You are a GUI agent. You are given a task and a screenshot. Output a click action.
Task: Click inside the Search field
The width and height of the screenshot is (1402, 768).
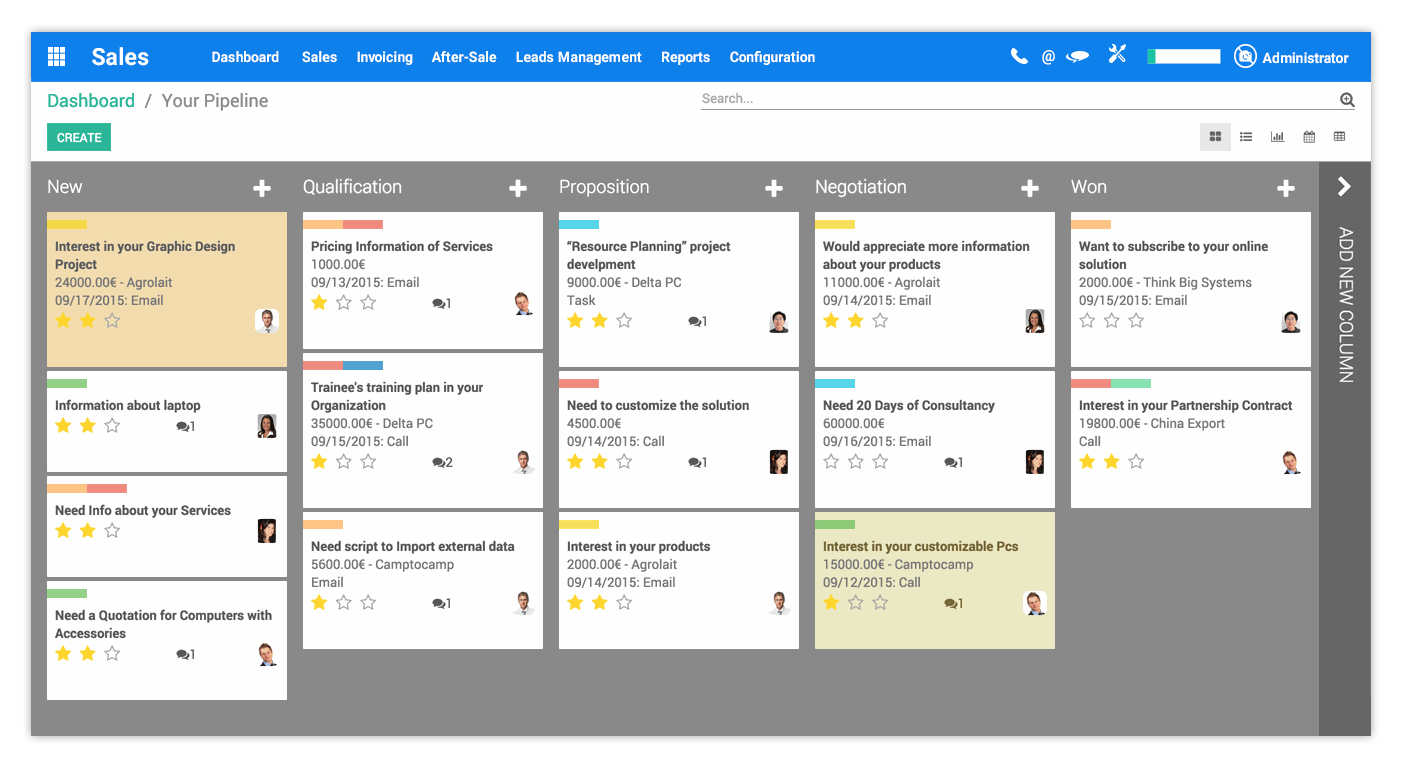(900, 98)
